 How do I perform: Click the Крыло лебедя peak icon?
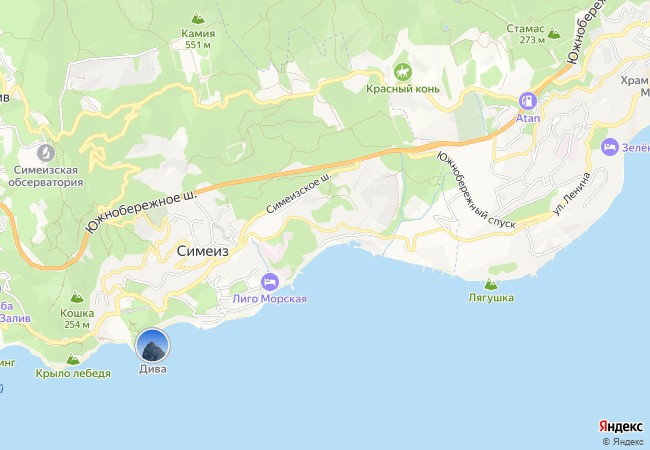tap(73, 359)
